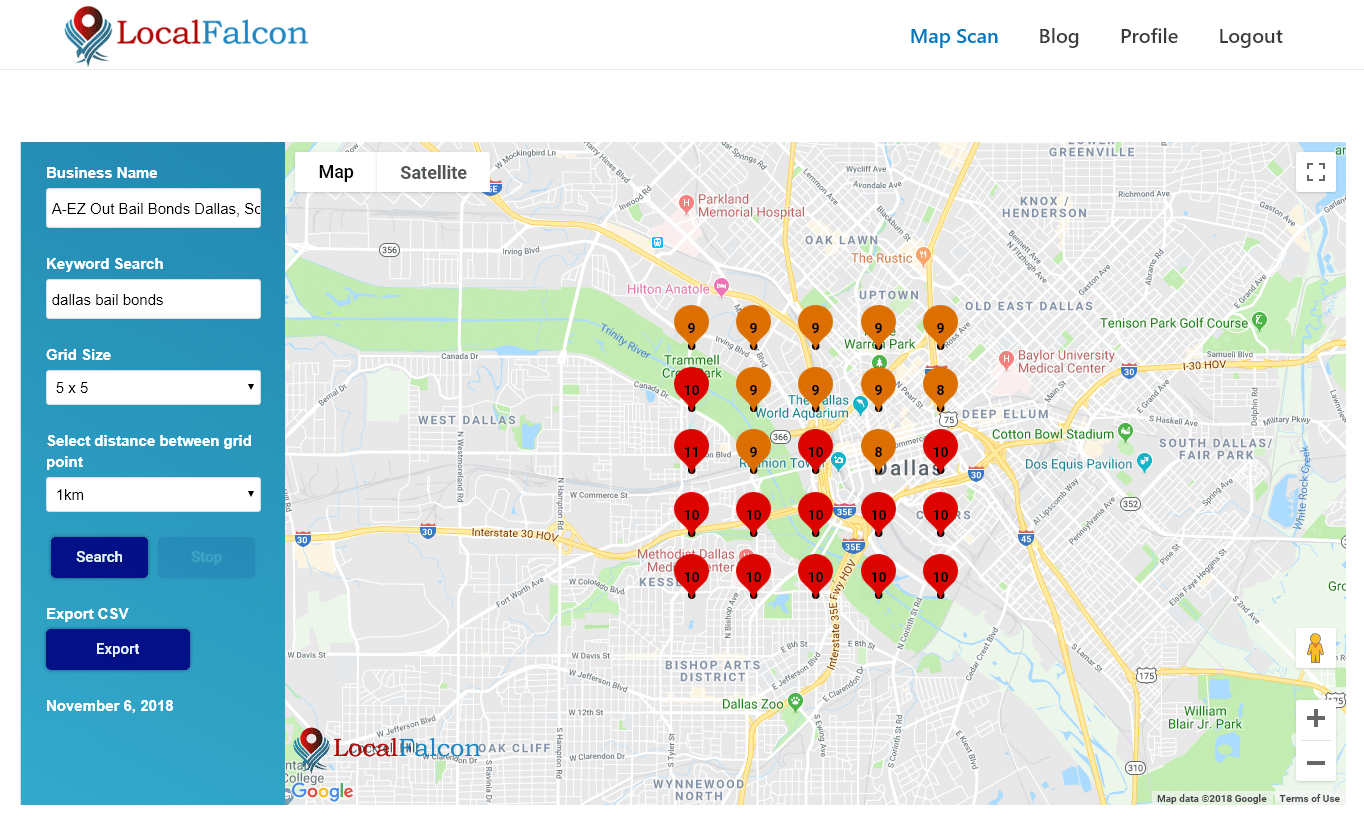Zoom out on the map
This screenshot has width=1364, height=832.
1316,762
